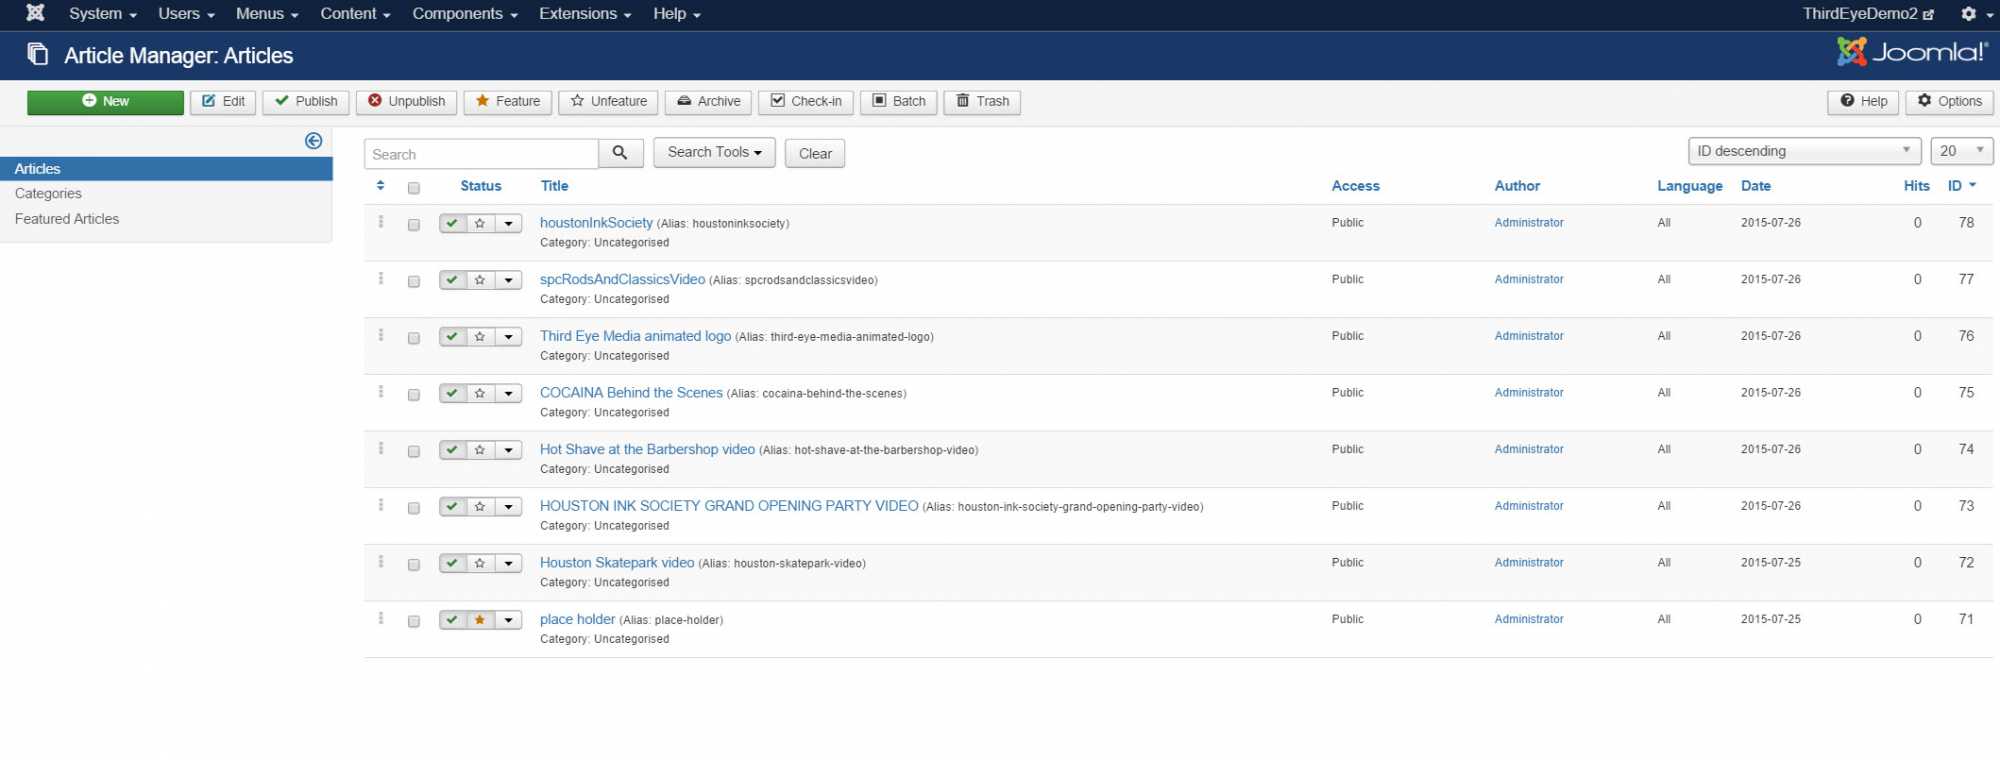Open Featured Articles in the sidebar
Screen dimensions: 2000x760
(67, 219)
